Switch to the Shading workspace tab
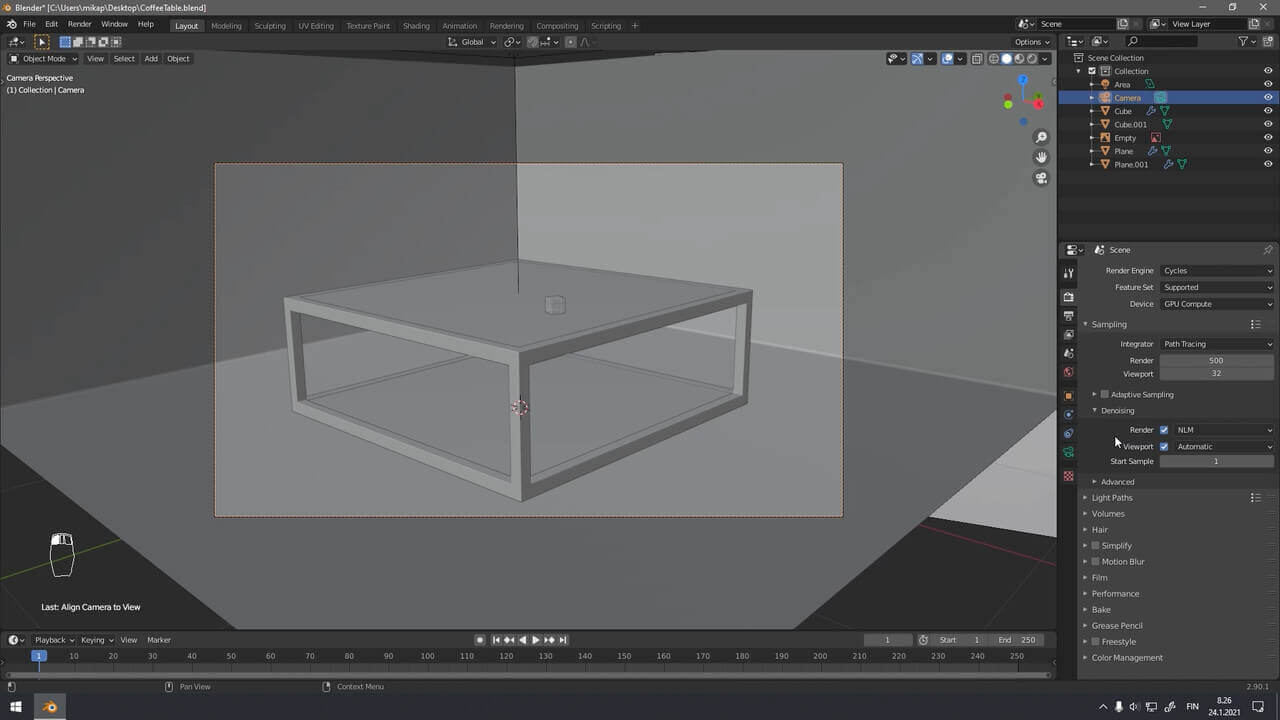 coord(416,25)
